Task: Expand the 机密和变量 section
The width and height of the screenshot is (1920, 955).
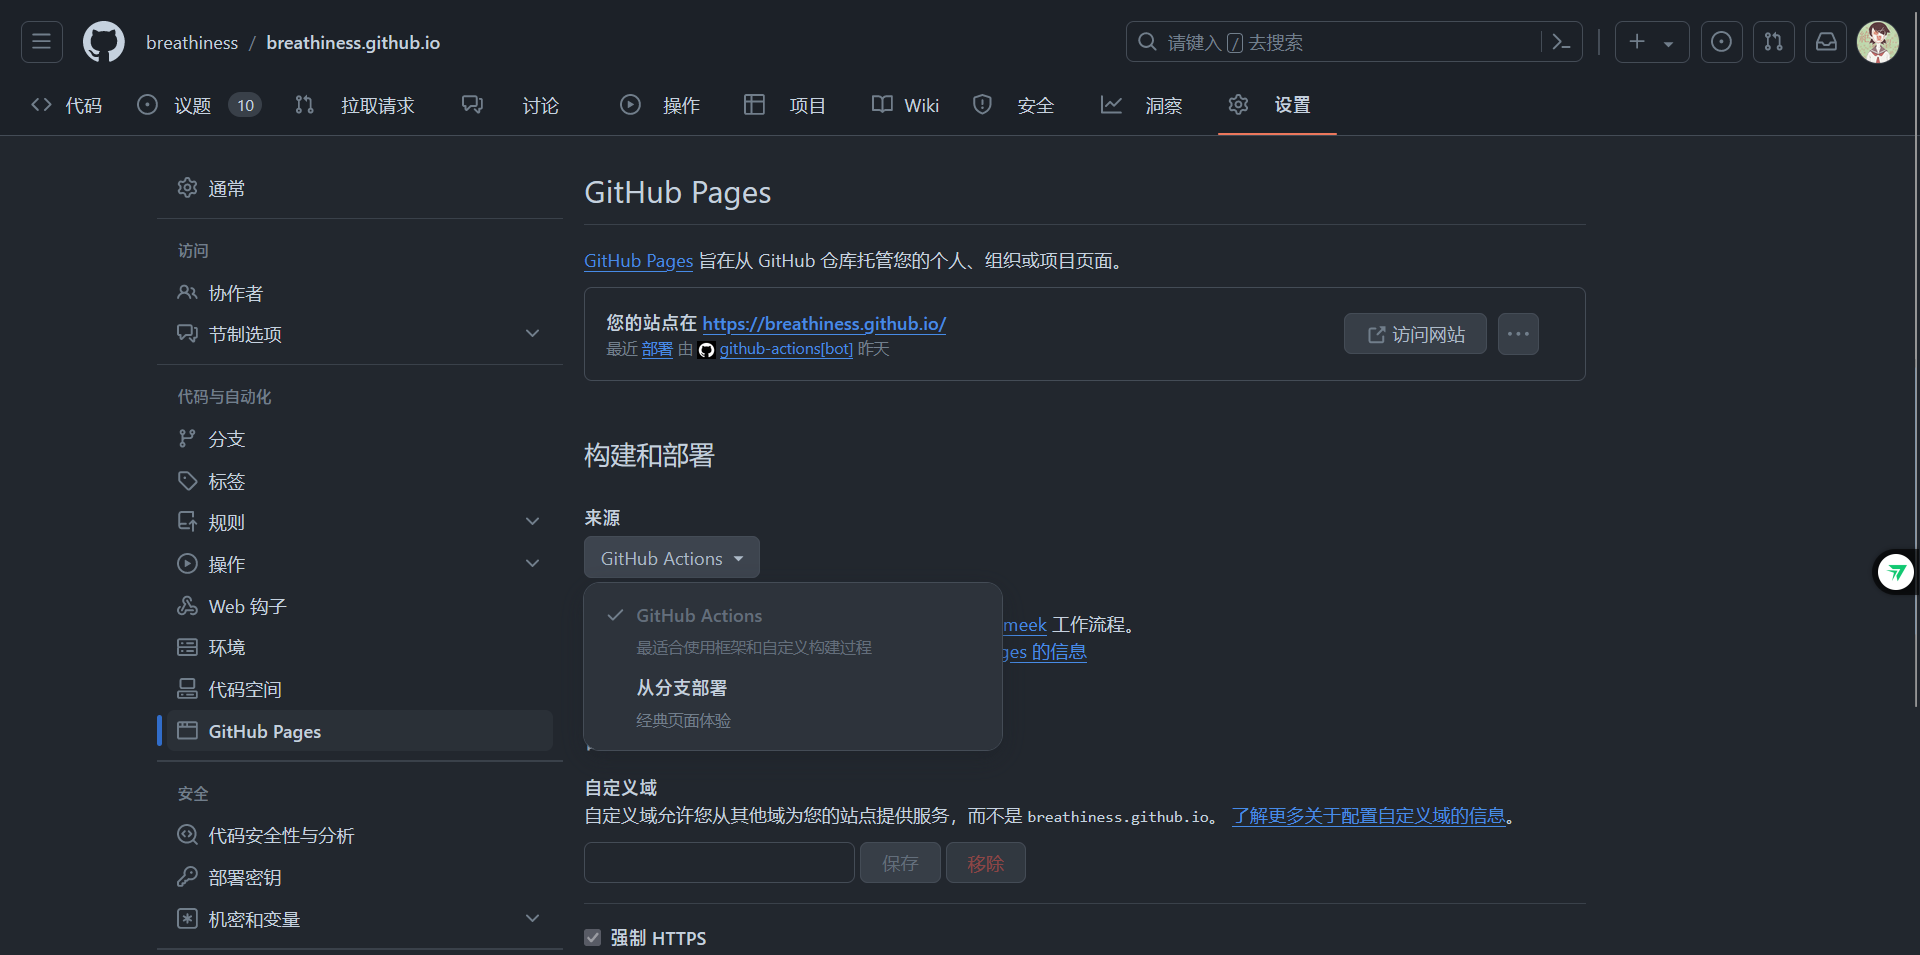Action: coord(254,919)
